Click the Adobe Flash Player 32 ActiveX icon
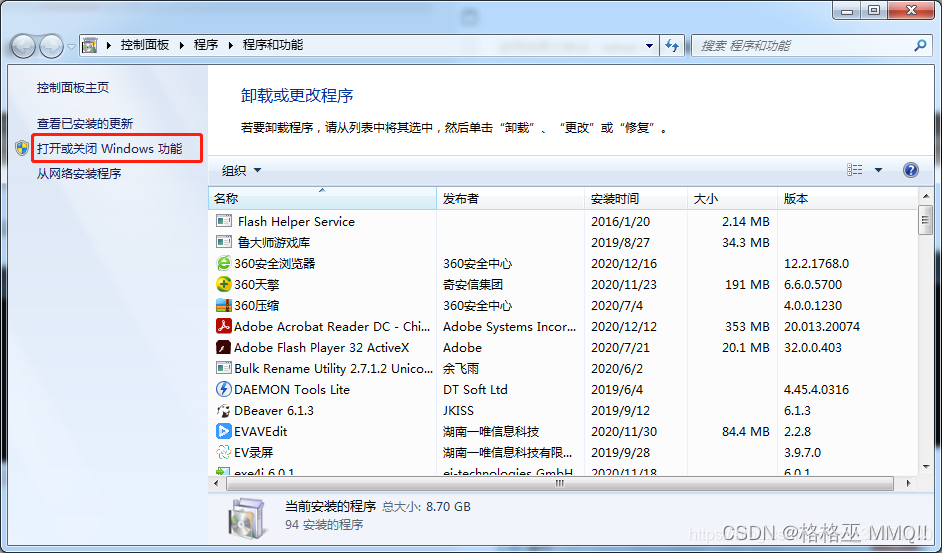This screenshot has width=942, height=553. 223,347
